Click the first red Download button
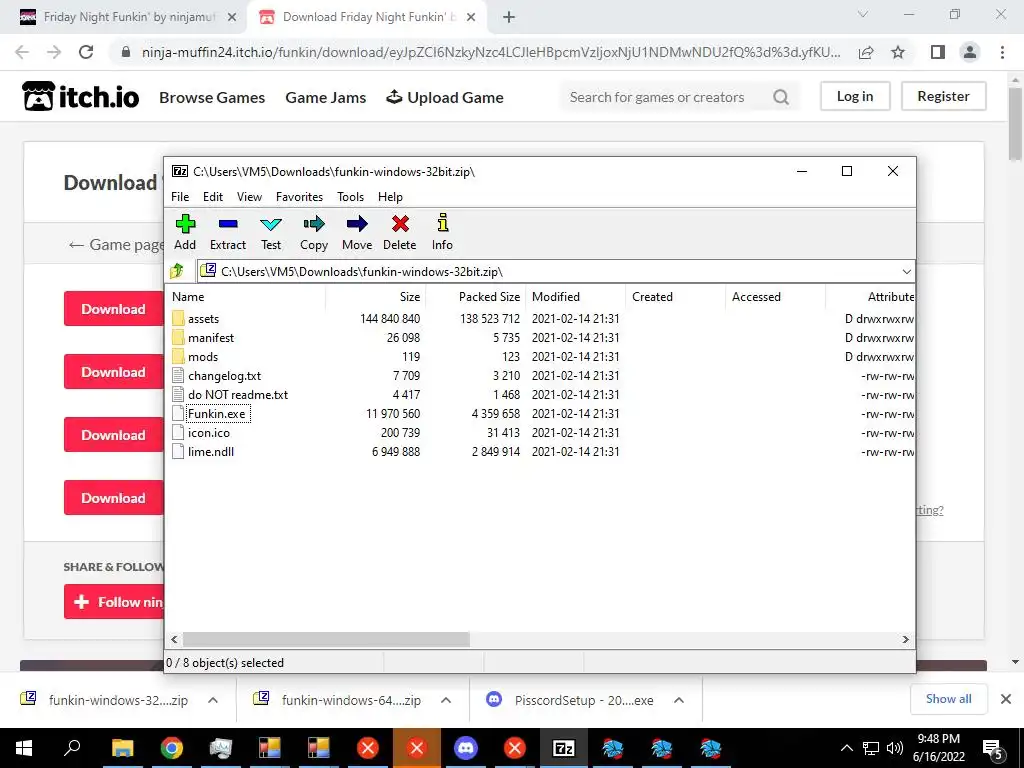Viewport: 1024px width, 768px height. point(114,309)
